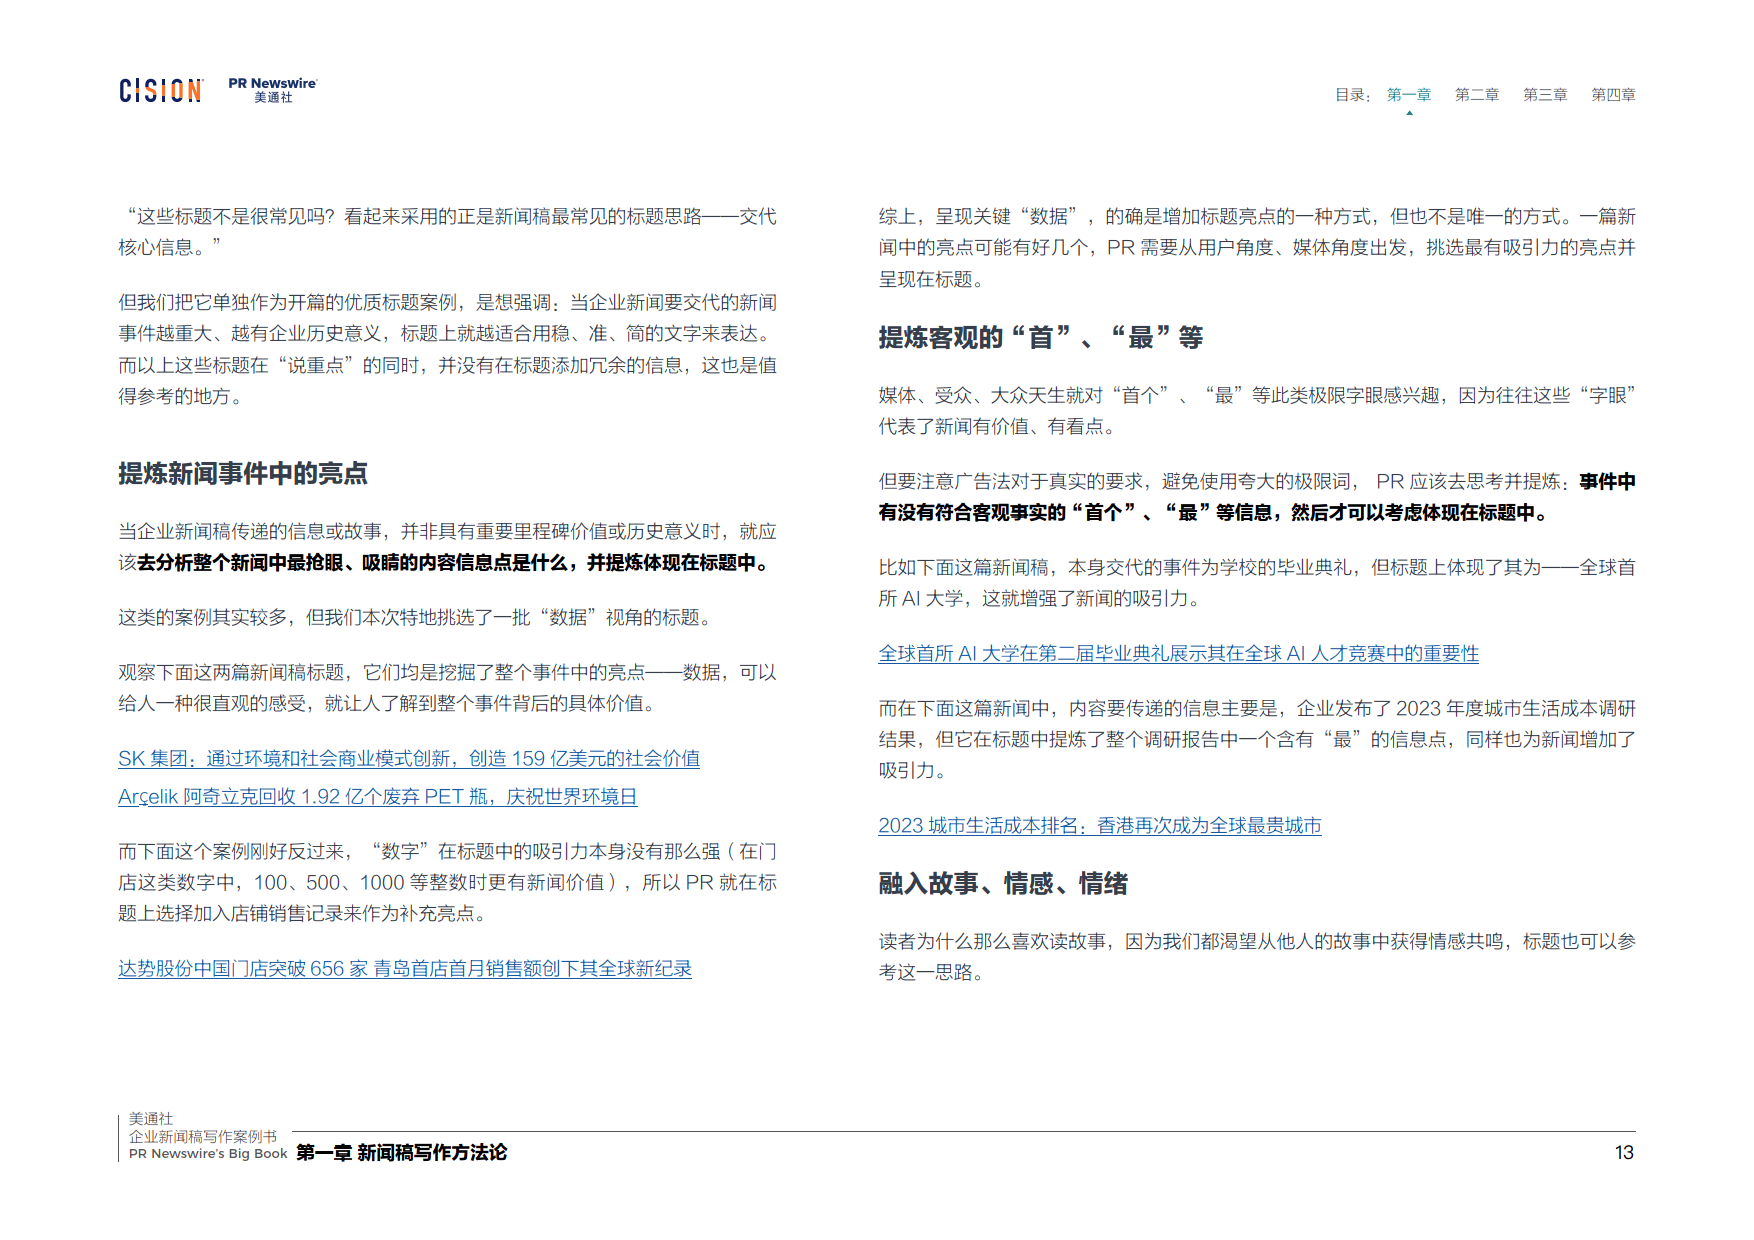Click the footer text PR Newswire's Big Book
This screenshot has height=1240, width=1754.
(208, 1154)
